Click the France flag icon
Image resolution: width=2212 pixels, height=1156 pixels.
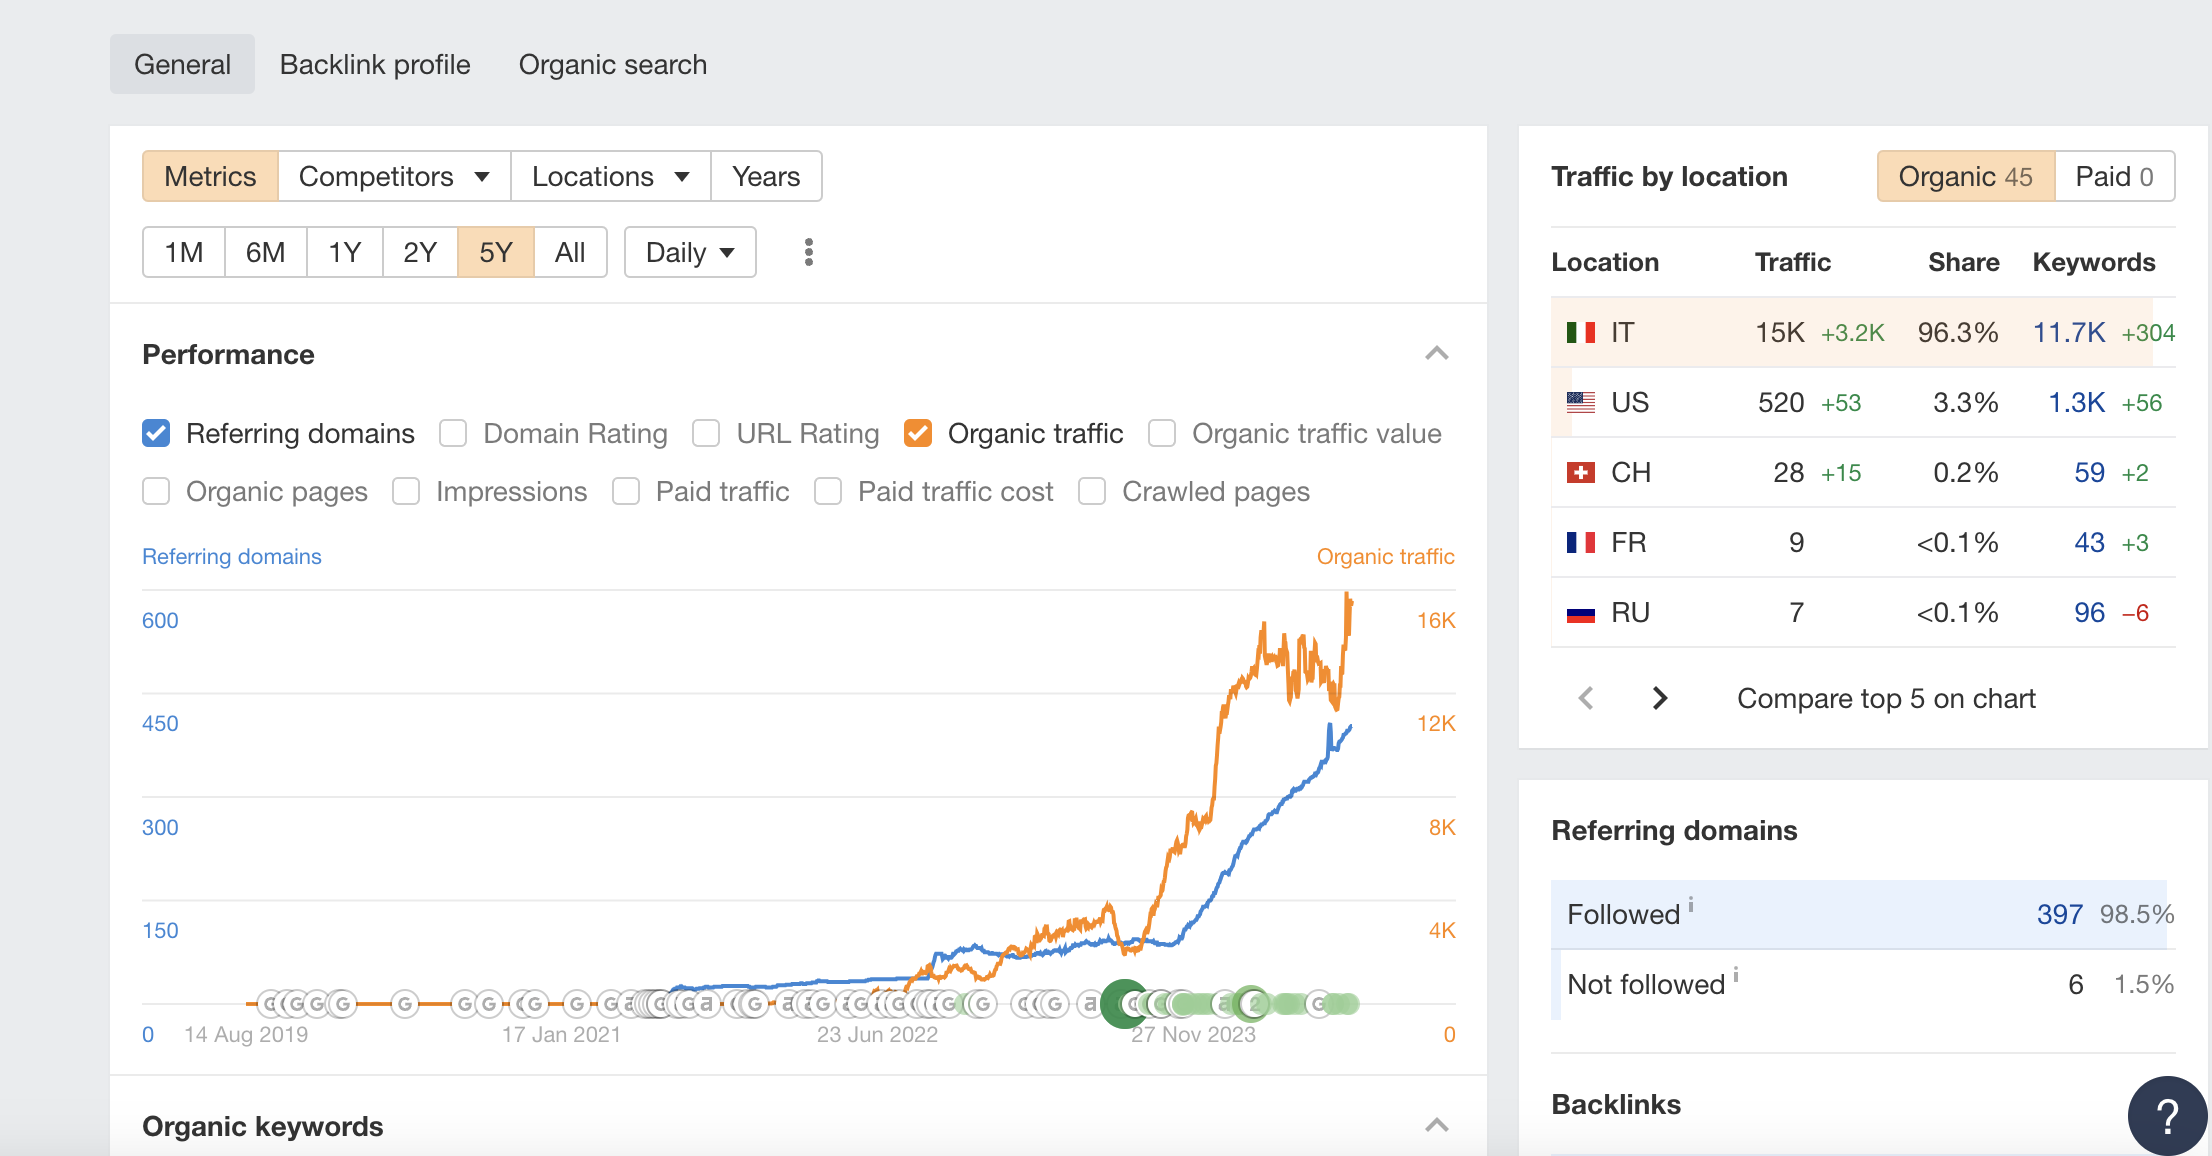coord(1581,542)
